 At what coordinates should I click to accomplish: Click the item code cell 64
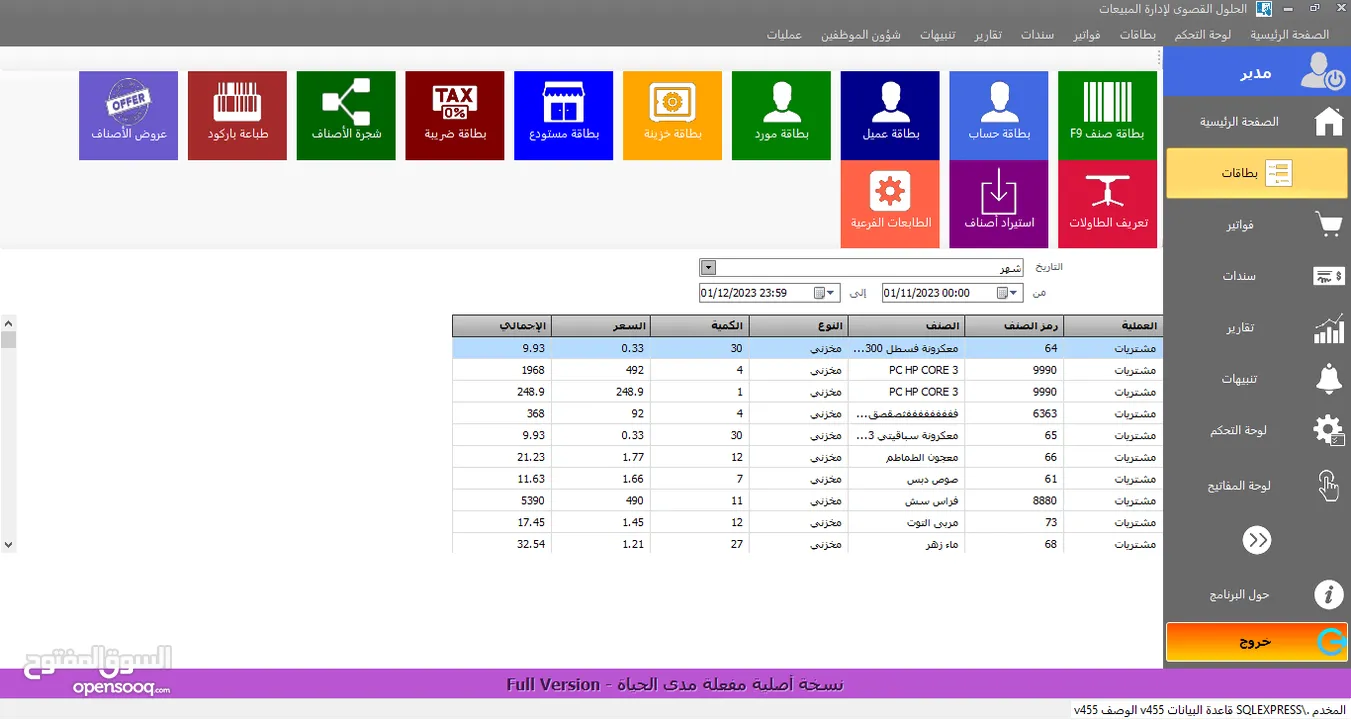coord(1014,348)
